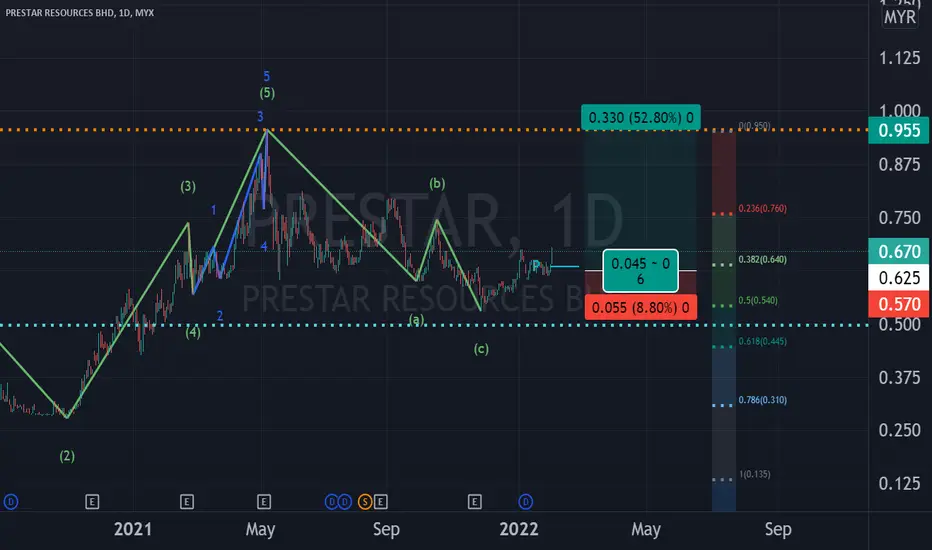
Task: Click the 0.875 price scale value
Action: coord(899,164)
